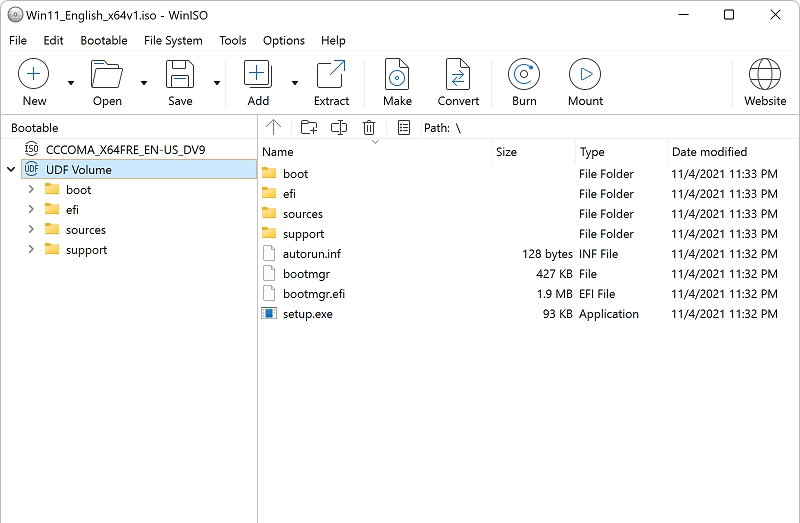The height and width of the screenshot is (523, 800).
Task: Open the File System menu
Action: click(173, 40)
